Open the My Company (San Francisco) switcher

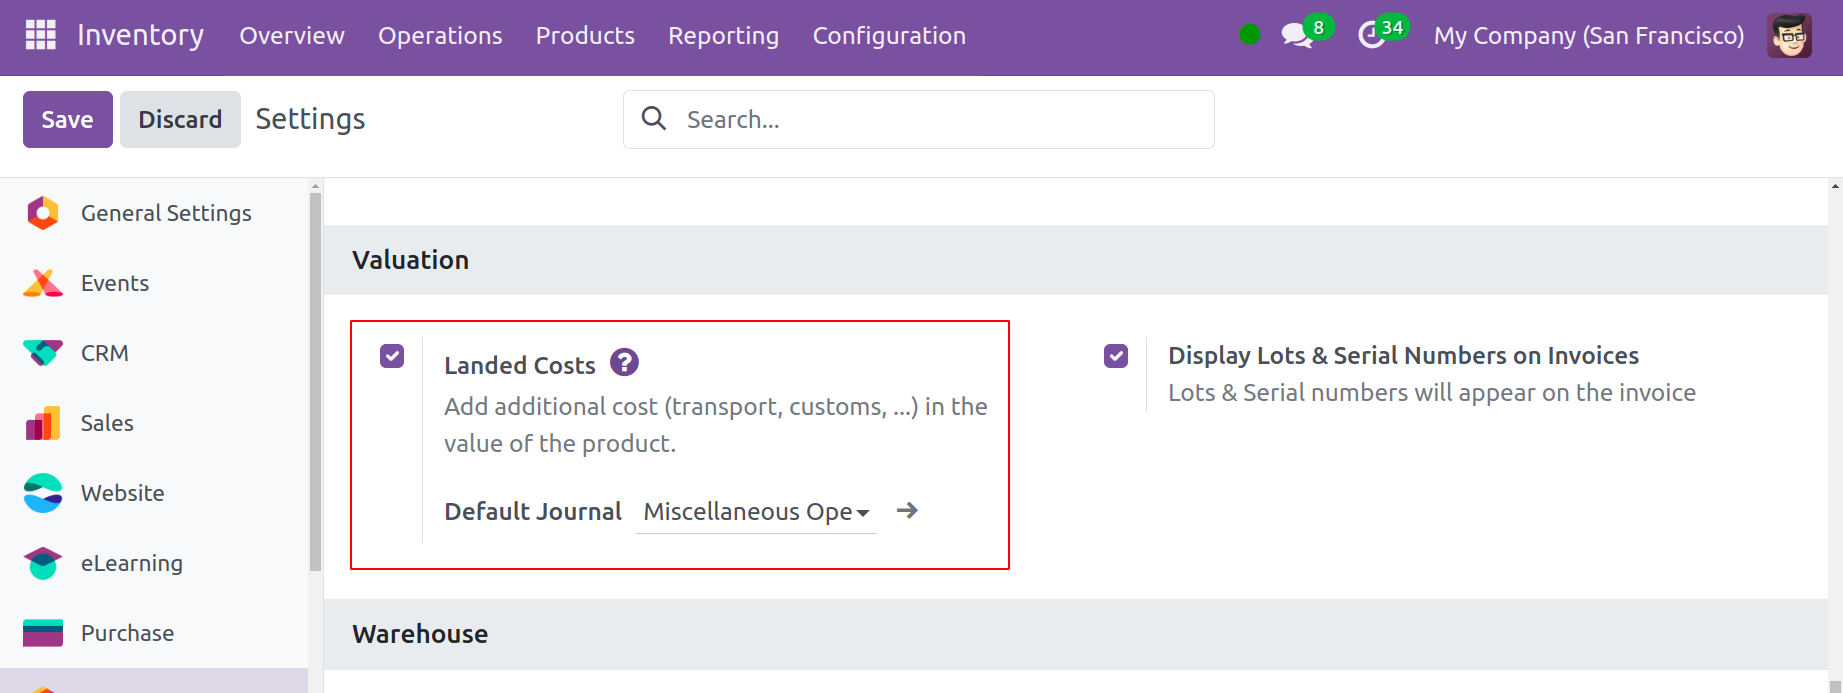[x=1588, y=36]
